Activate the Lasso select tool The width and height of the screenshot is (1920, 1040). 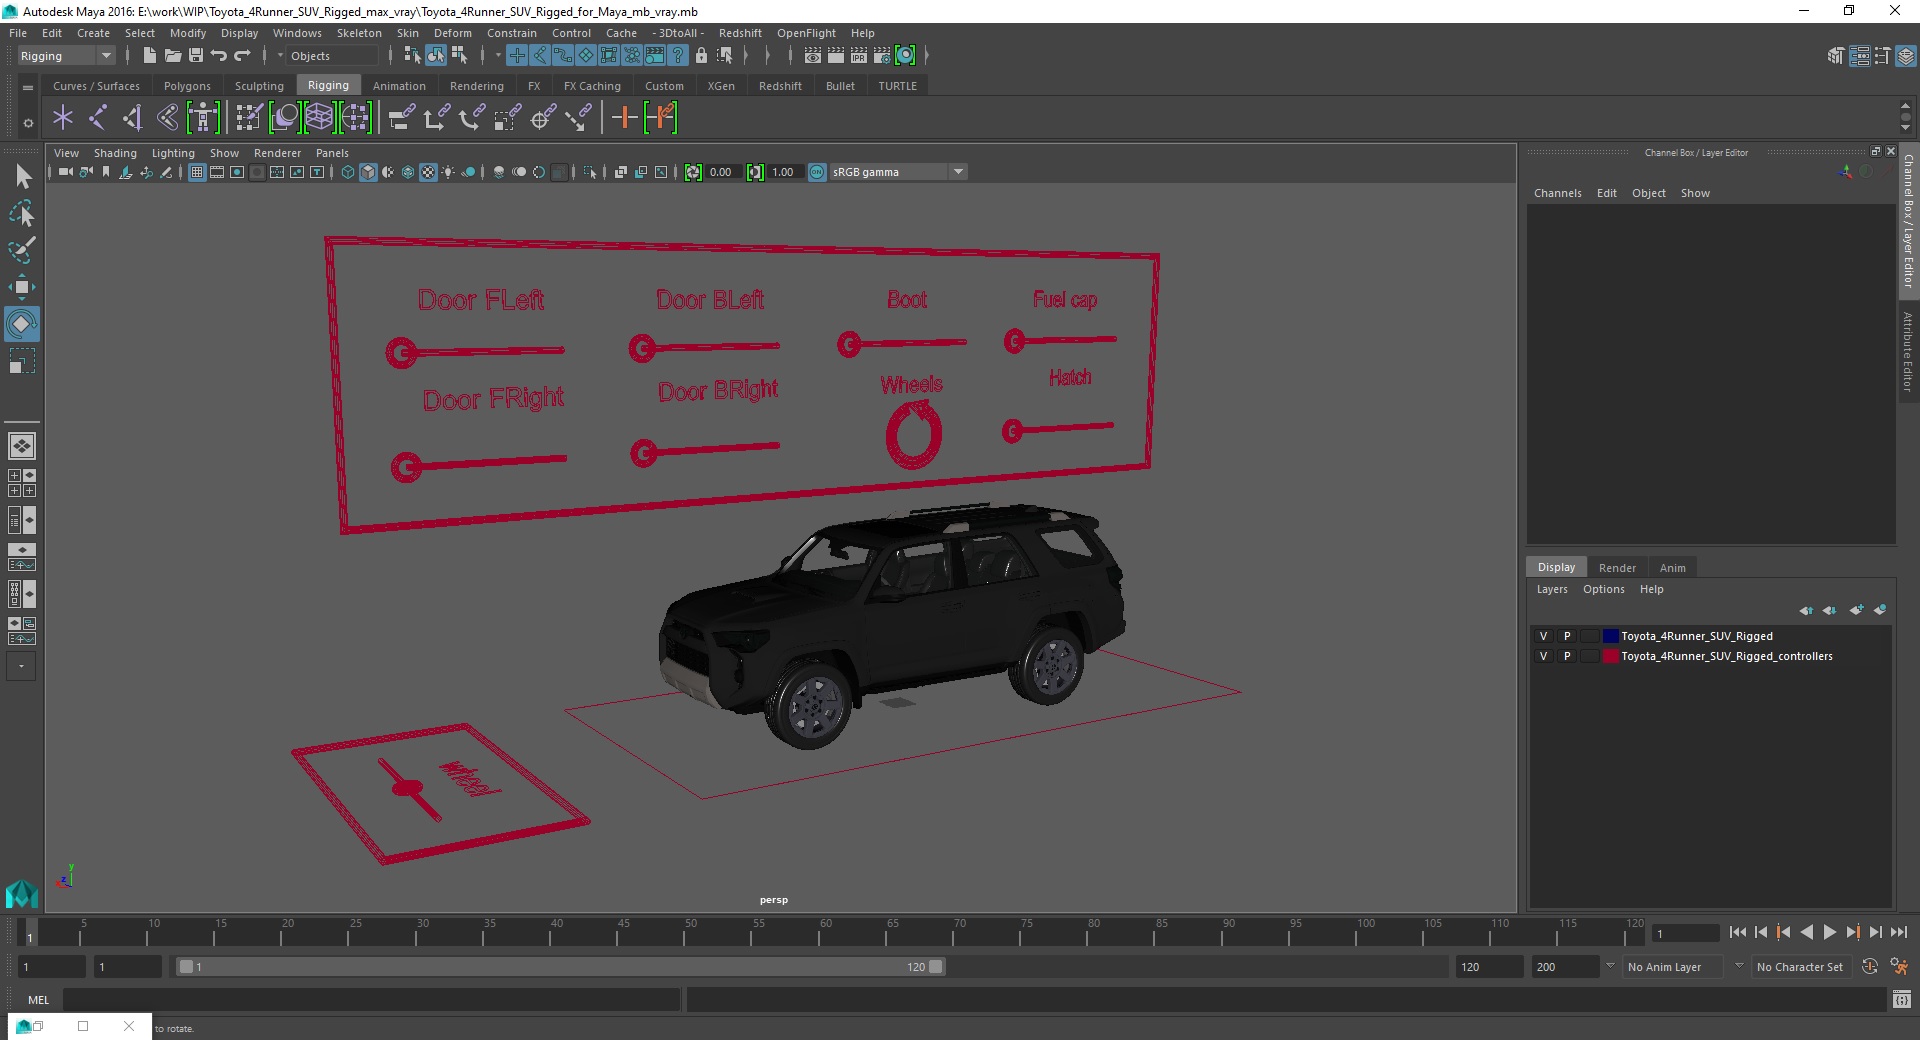22,214
